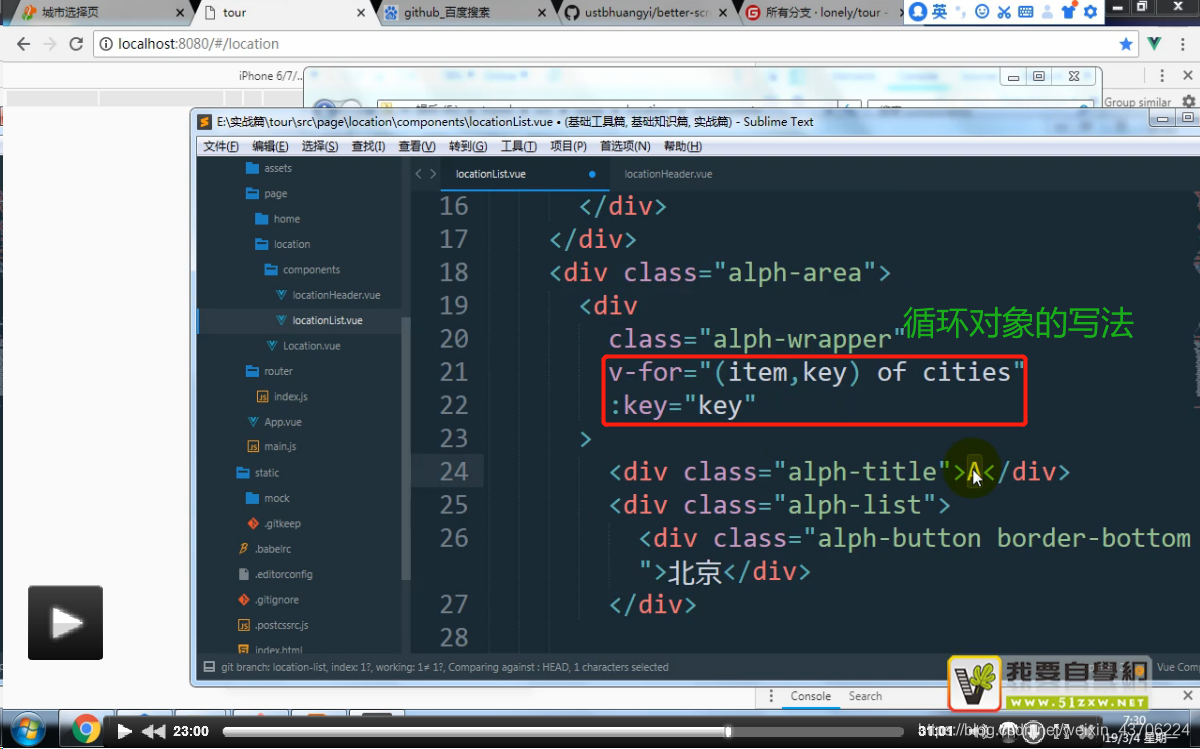Open locationHeader.vue from the sidebar
Screen dimensions: 1200x749
pos(328,295)
